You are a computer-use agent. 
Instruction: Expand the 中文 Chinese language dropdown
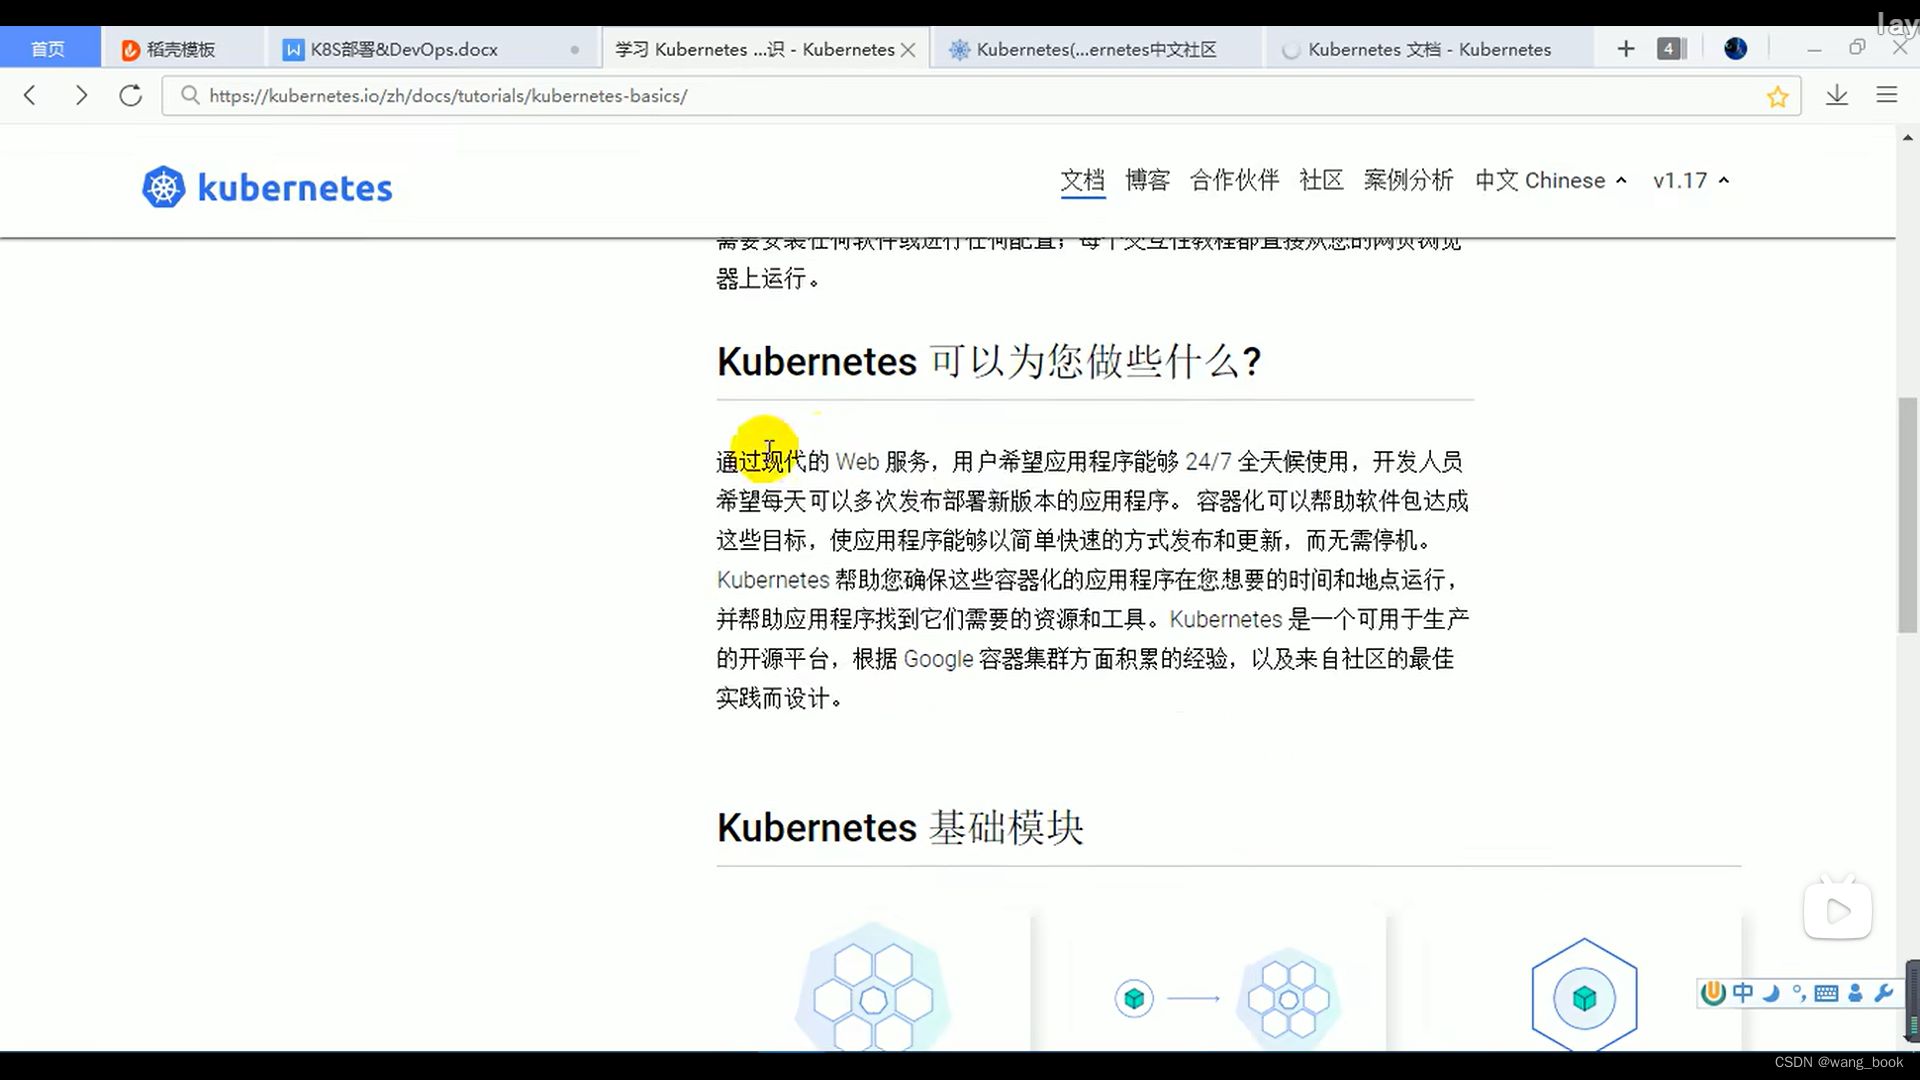pos(1551,181)
